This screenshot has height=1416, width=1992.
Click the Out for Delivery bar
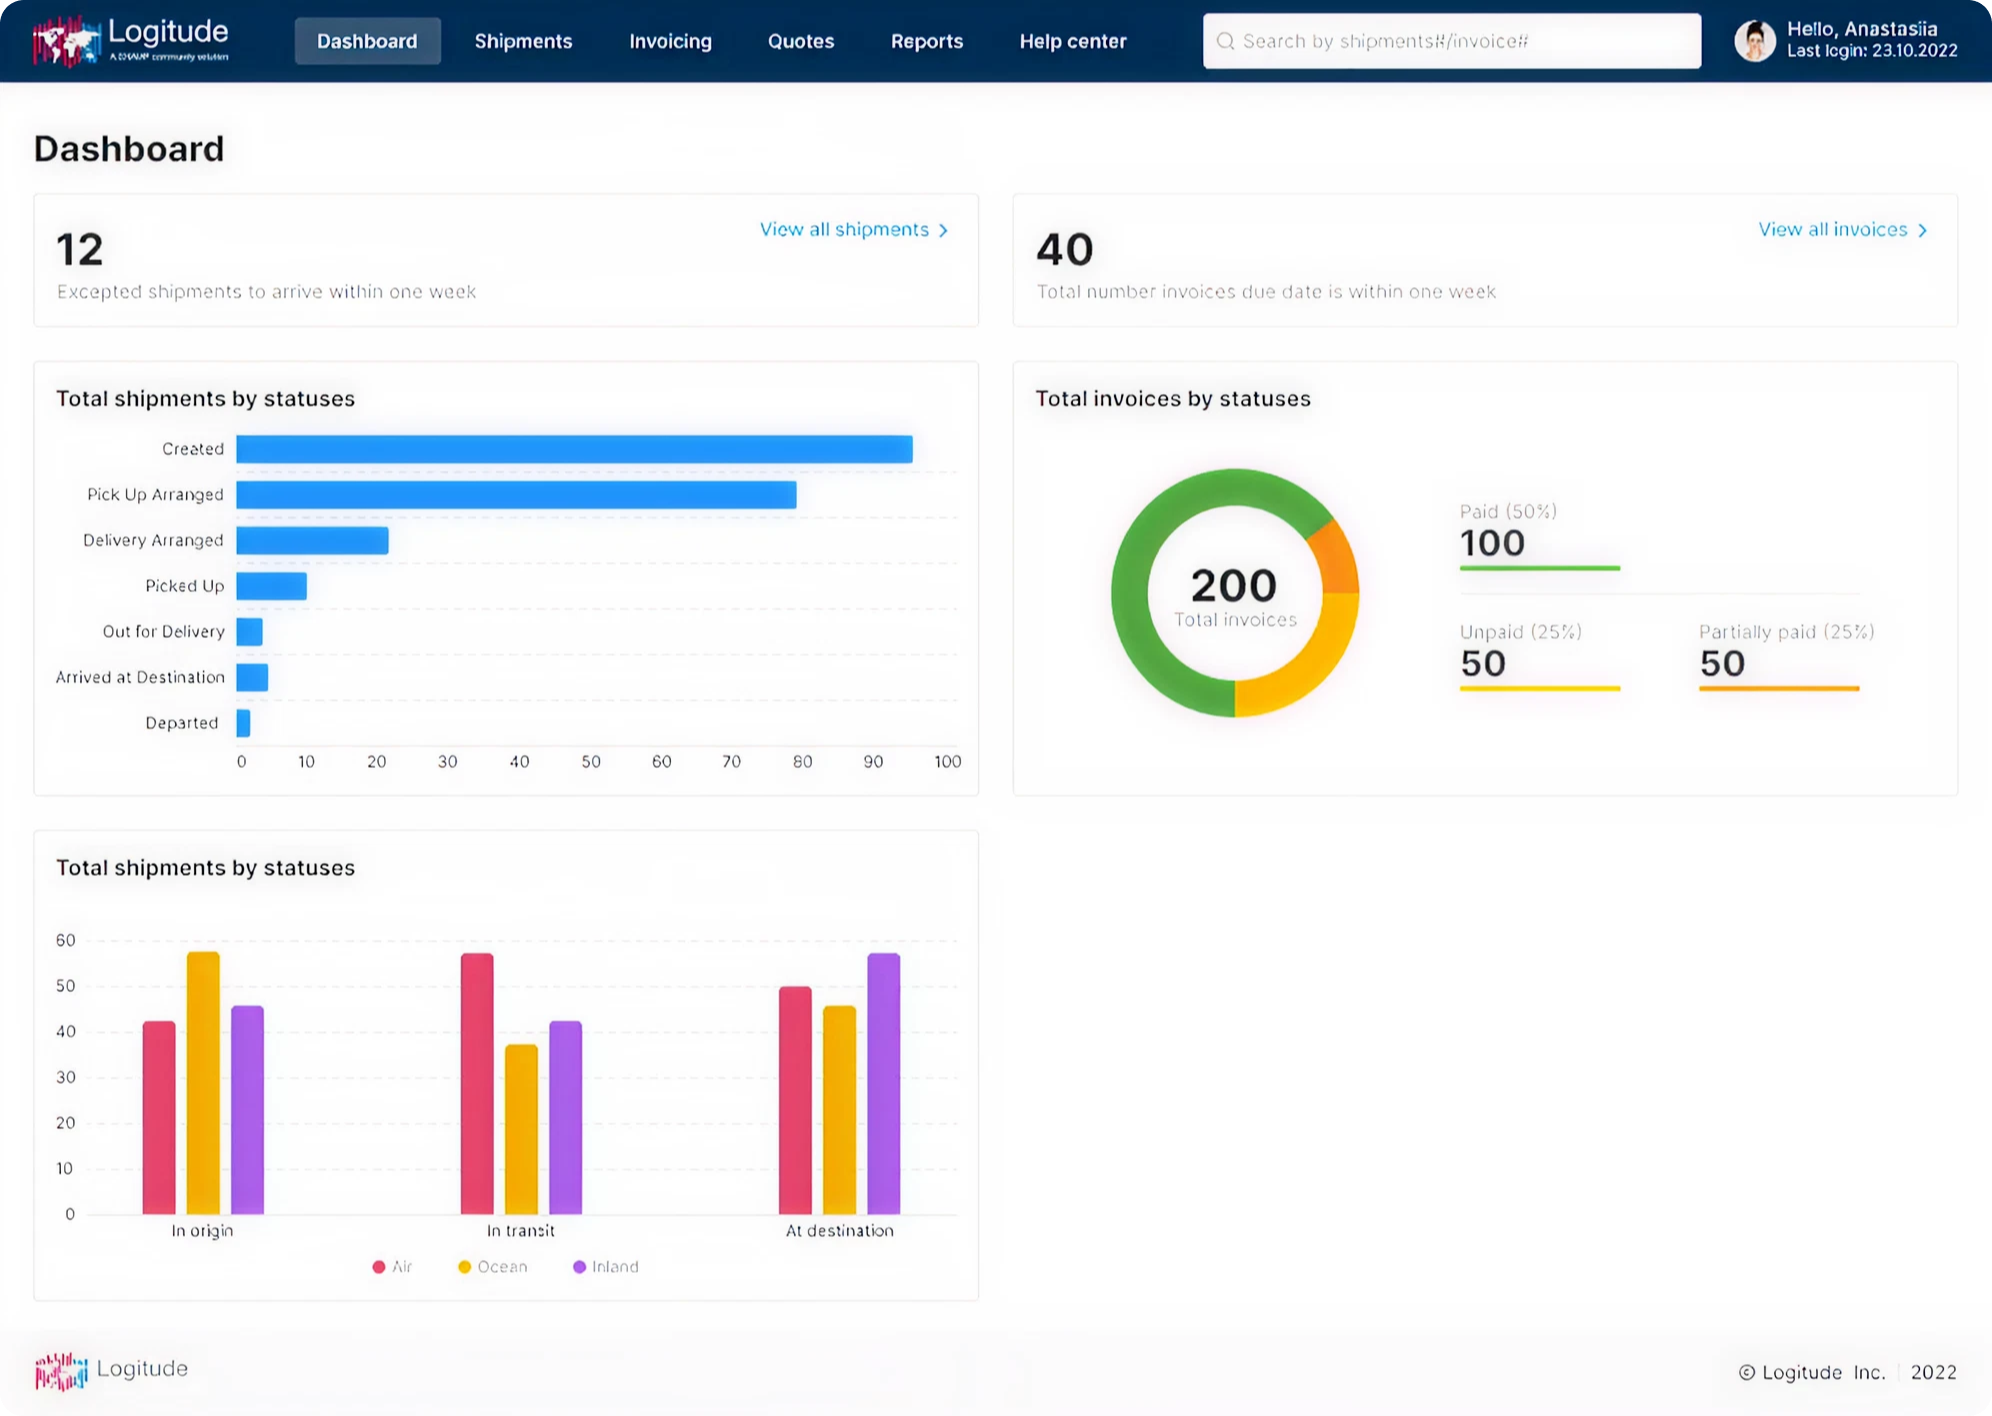(x=249, y=632)
